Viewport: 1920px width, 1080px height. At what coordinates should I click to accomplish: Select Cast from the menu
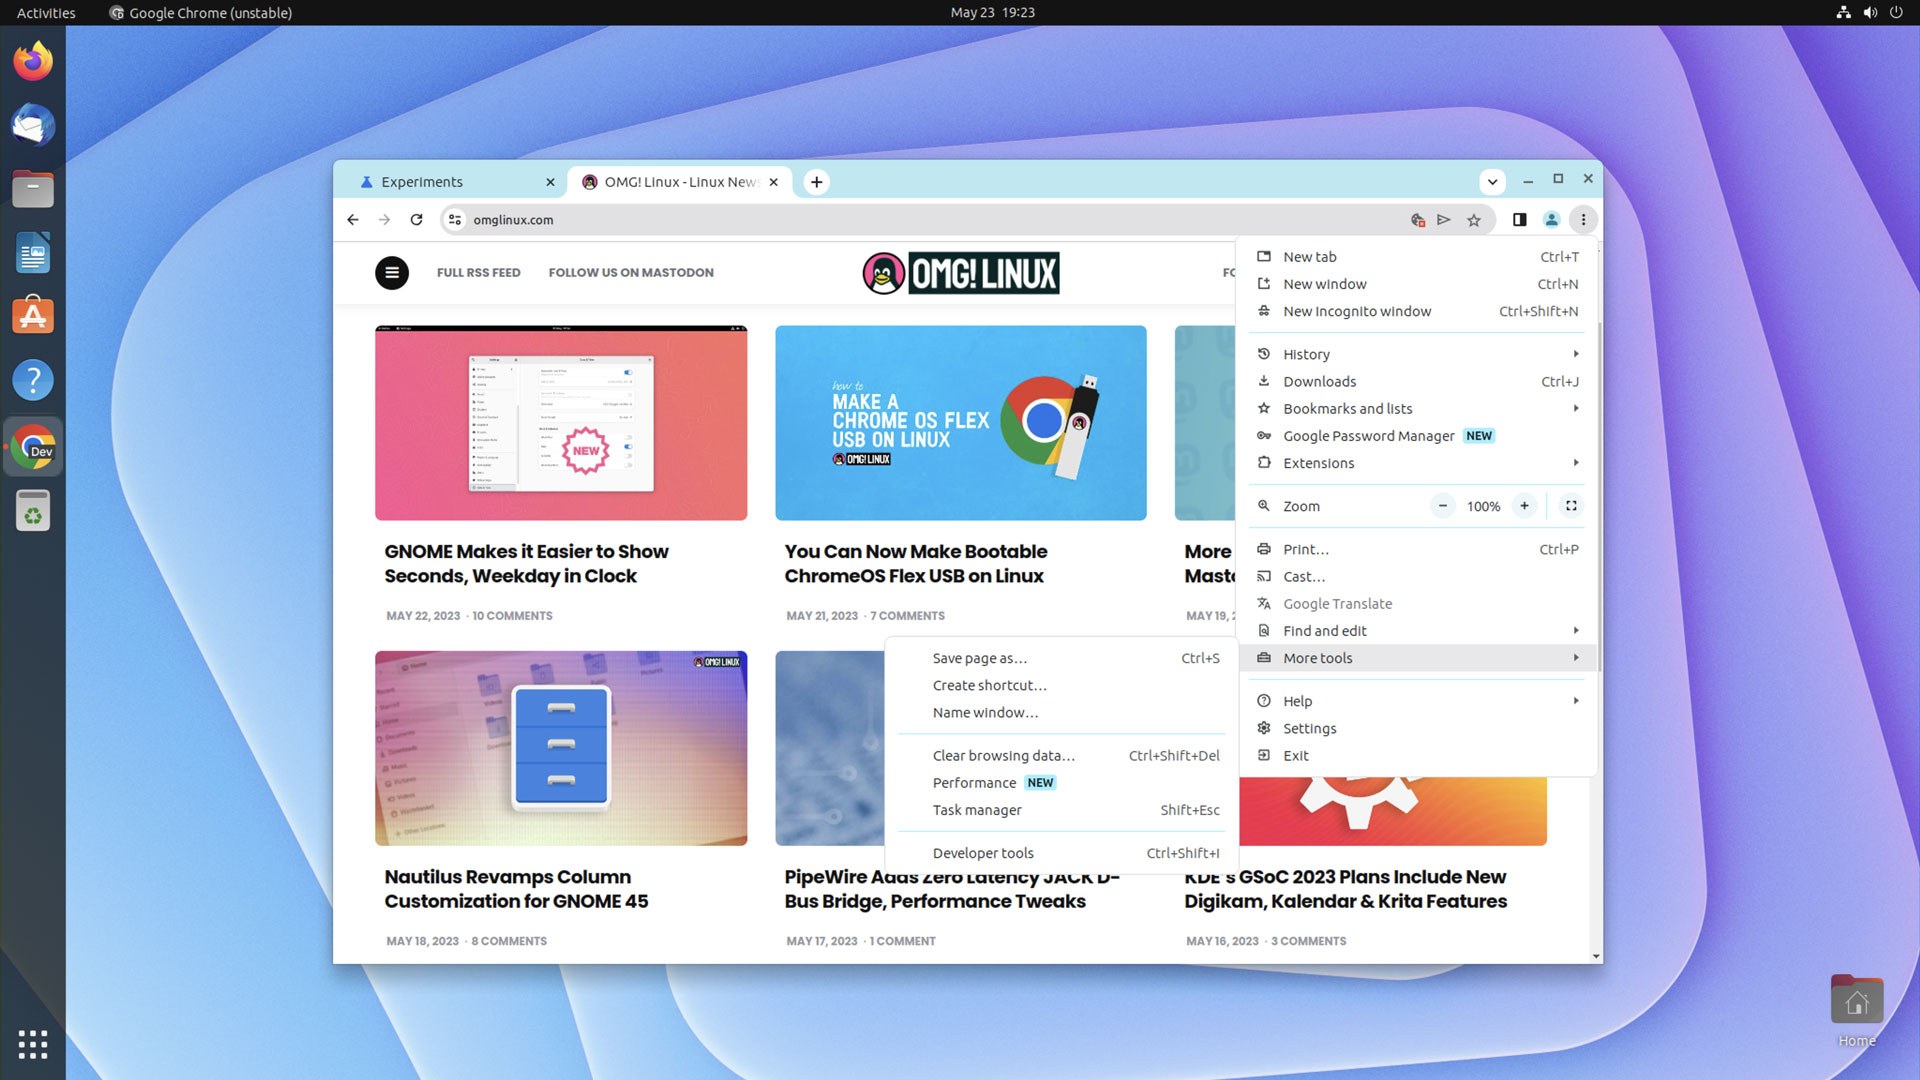[1417, 576]
